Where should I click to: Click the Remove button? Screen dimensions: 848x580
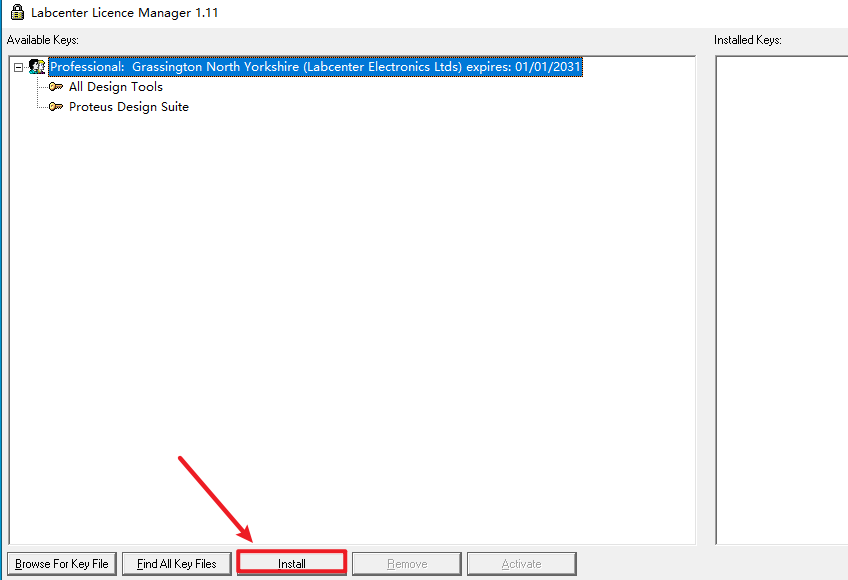click(x=407, y=564)
